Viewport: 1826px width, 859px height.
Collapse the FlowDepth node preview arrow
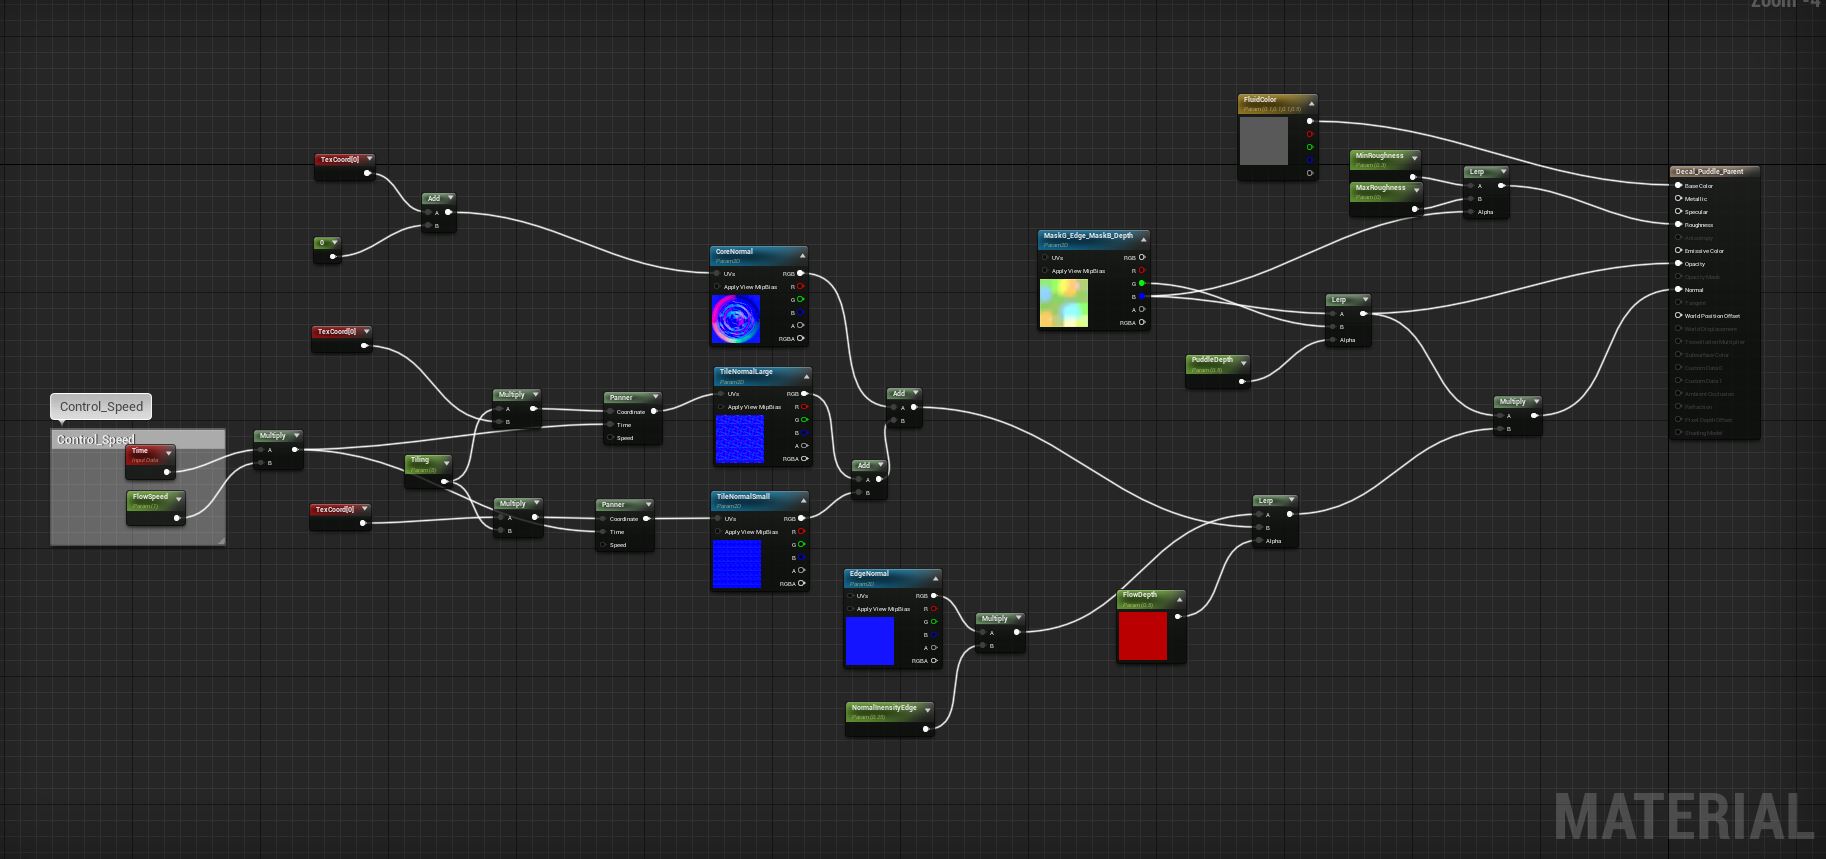(1179, 598)
